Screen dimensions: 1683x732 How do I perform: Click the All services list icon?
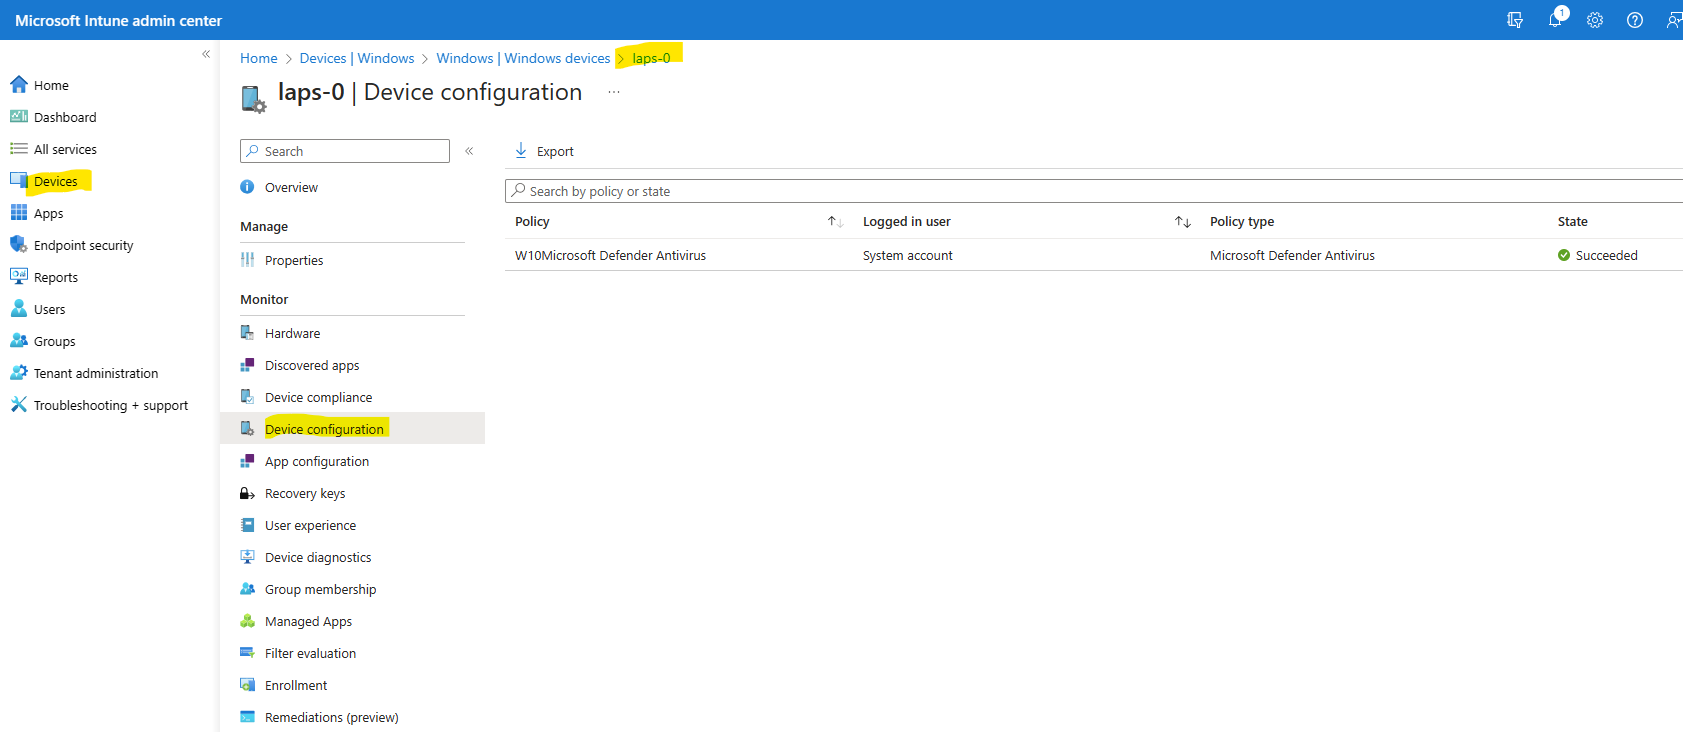click(x=19, y=149)
